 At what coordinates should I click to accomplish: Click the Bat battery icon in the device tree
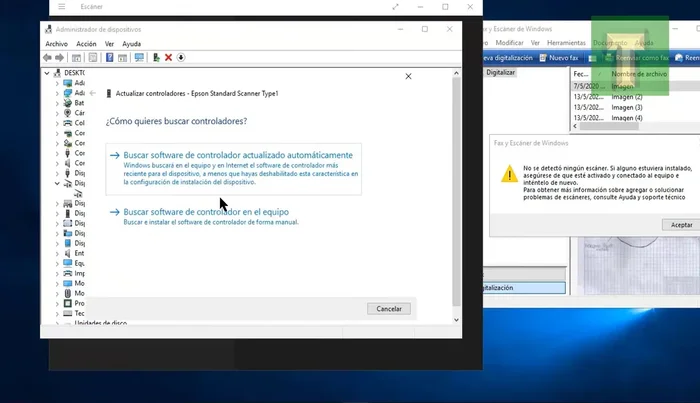[x=67, y=103]
